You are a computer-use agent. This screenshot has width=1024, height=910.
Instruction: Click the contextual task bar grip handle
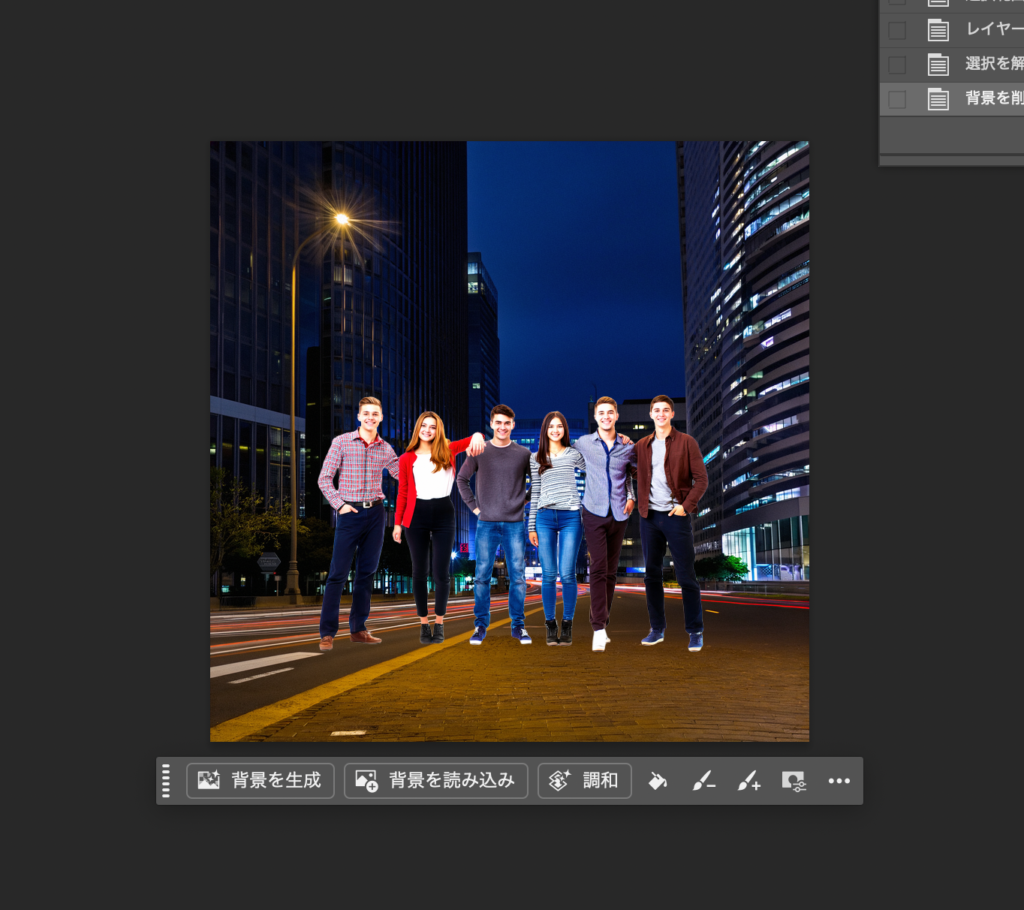(x=166, y=781)
